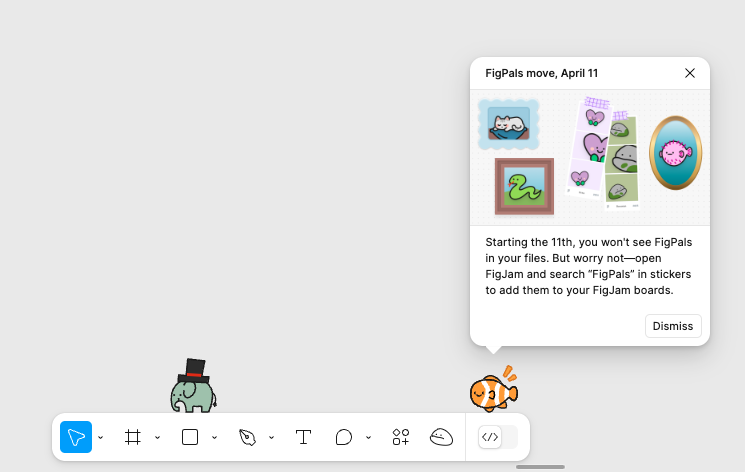Click the horizontal scrollbar at bottom

coord(540,467)
